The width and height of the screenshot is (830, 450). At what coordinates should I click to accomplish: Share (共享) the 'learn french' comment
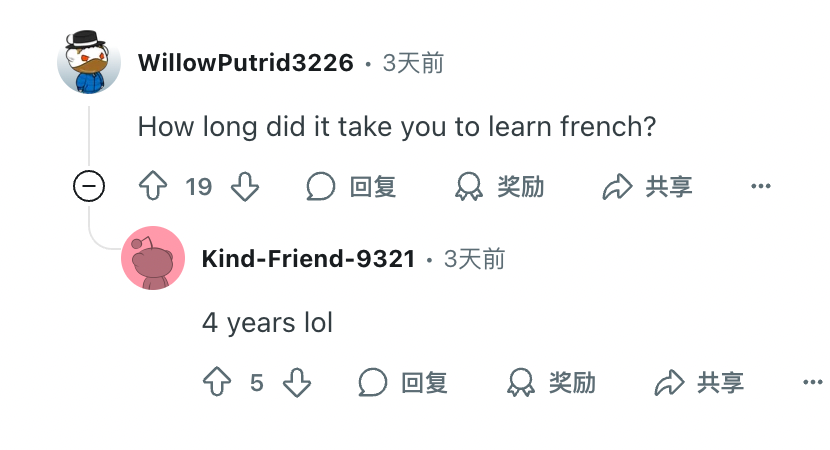tap(647, 186)
